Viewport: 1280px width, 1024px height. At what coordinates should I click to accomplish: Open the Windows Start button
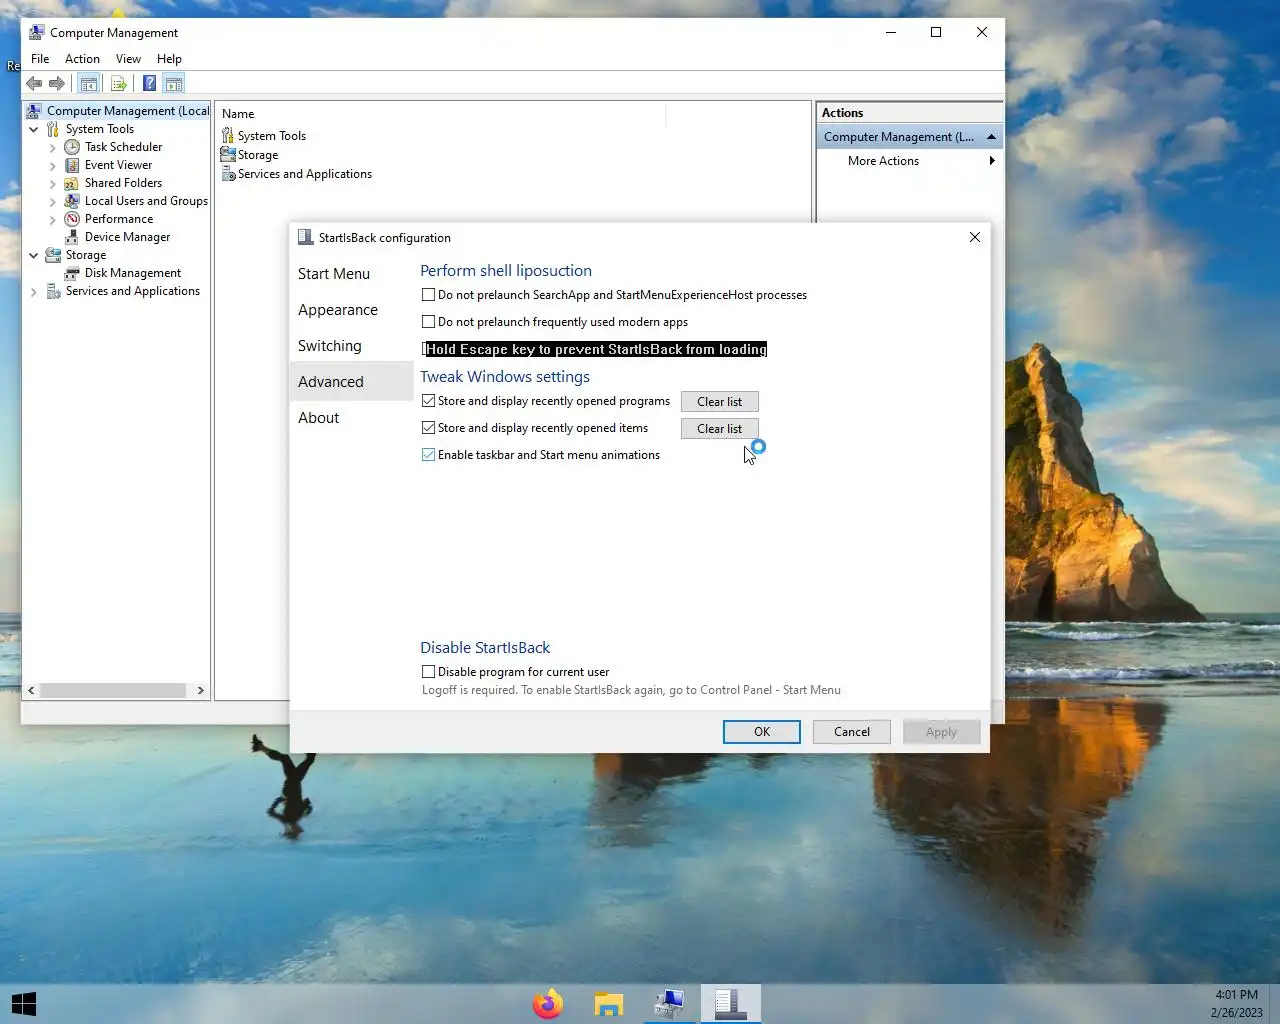[24, 1003]
